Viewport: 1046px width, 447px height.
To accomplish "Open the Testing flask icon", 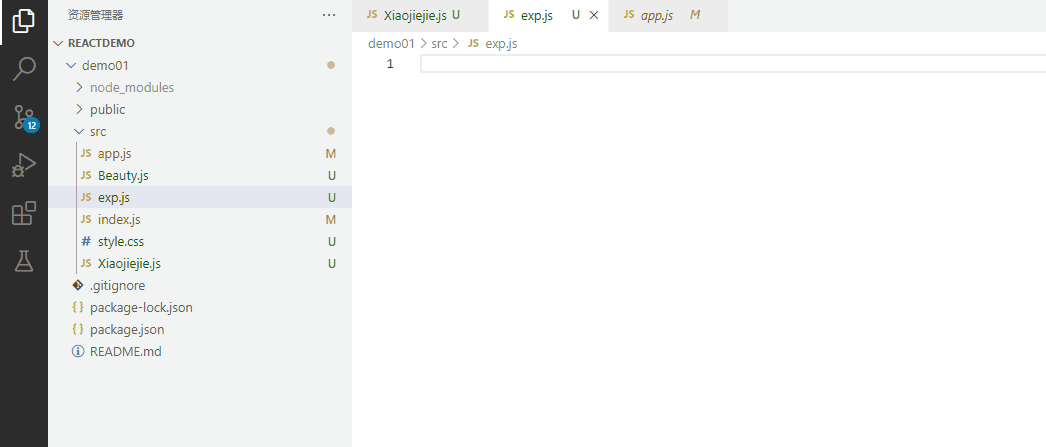I will point(24,261).
